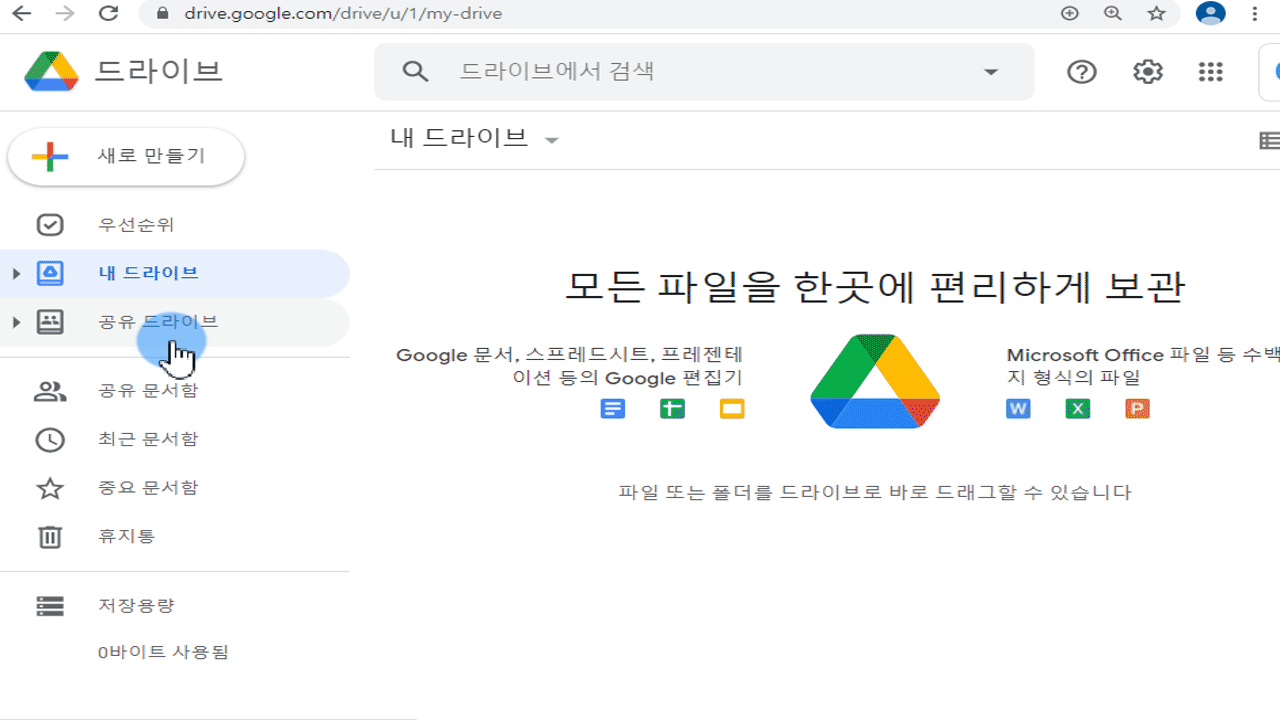Open 휴지통 in the sidebar
The image size is (1280, 720).
tap(175, 537)
